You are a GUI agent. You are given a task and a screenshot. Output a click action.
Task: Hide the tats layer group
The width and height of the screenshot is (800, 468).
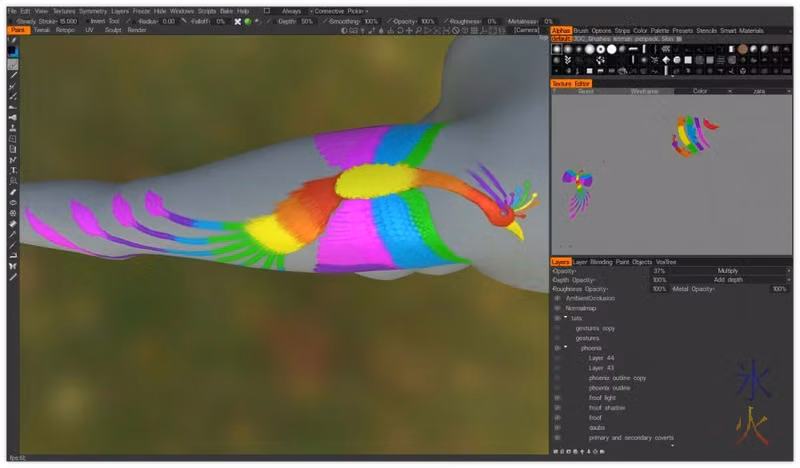[557, 318]
